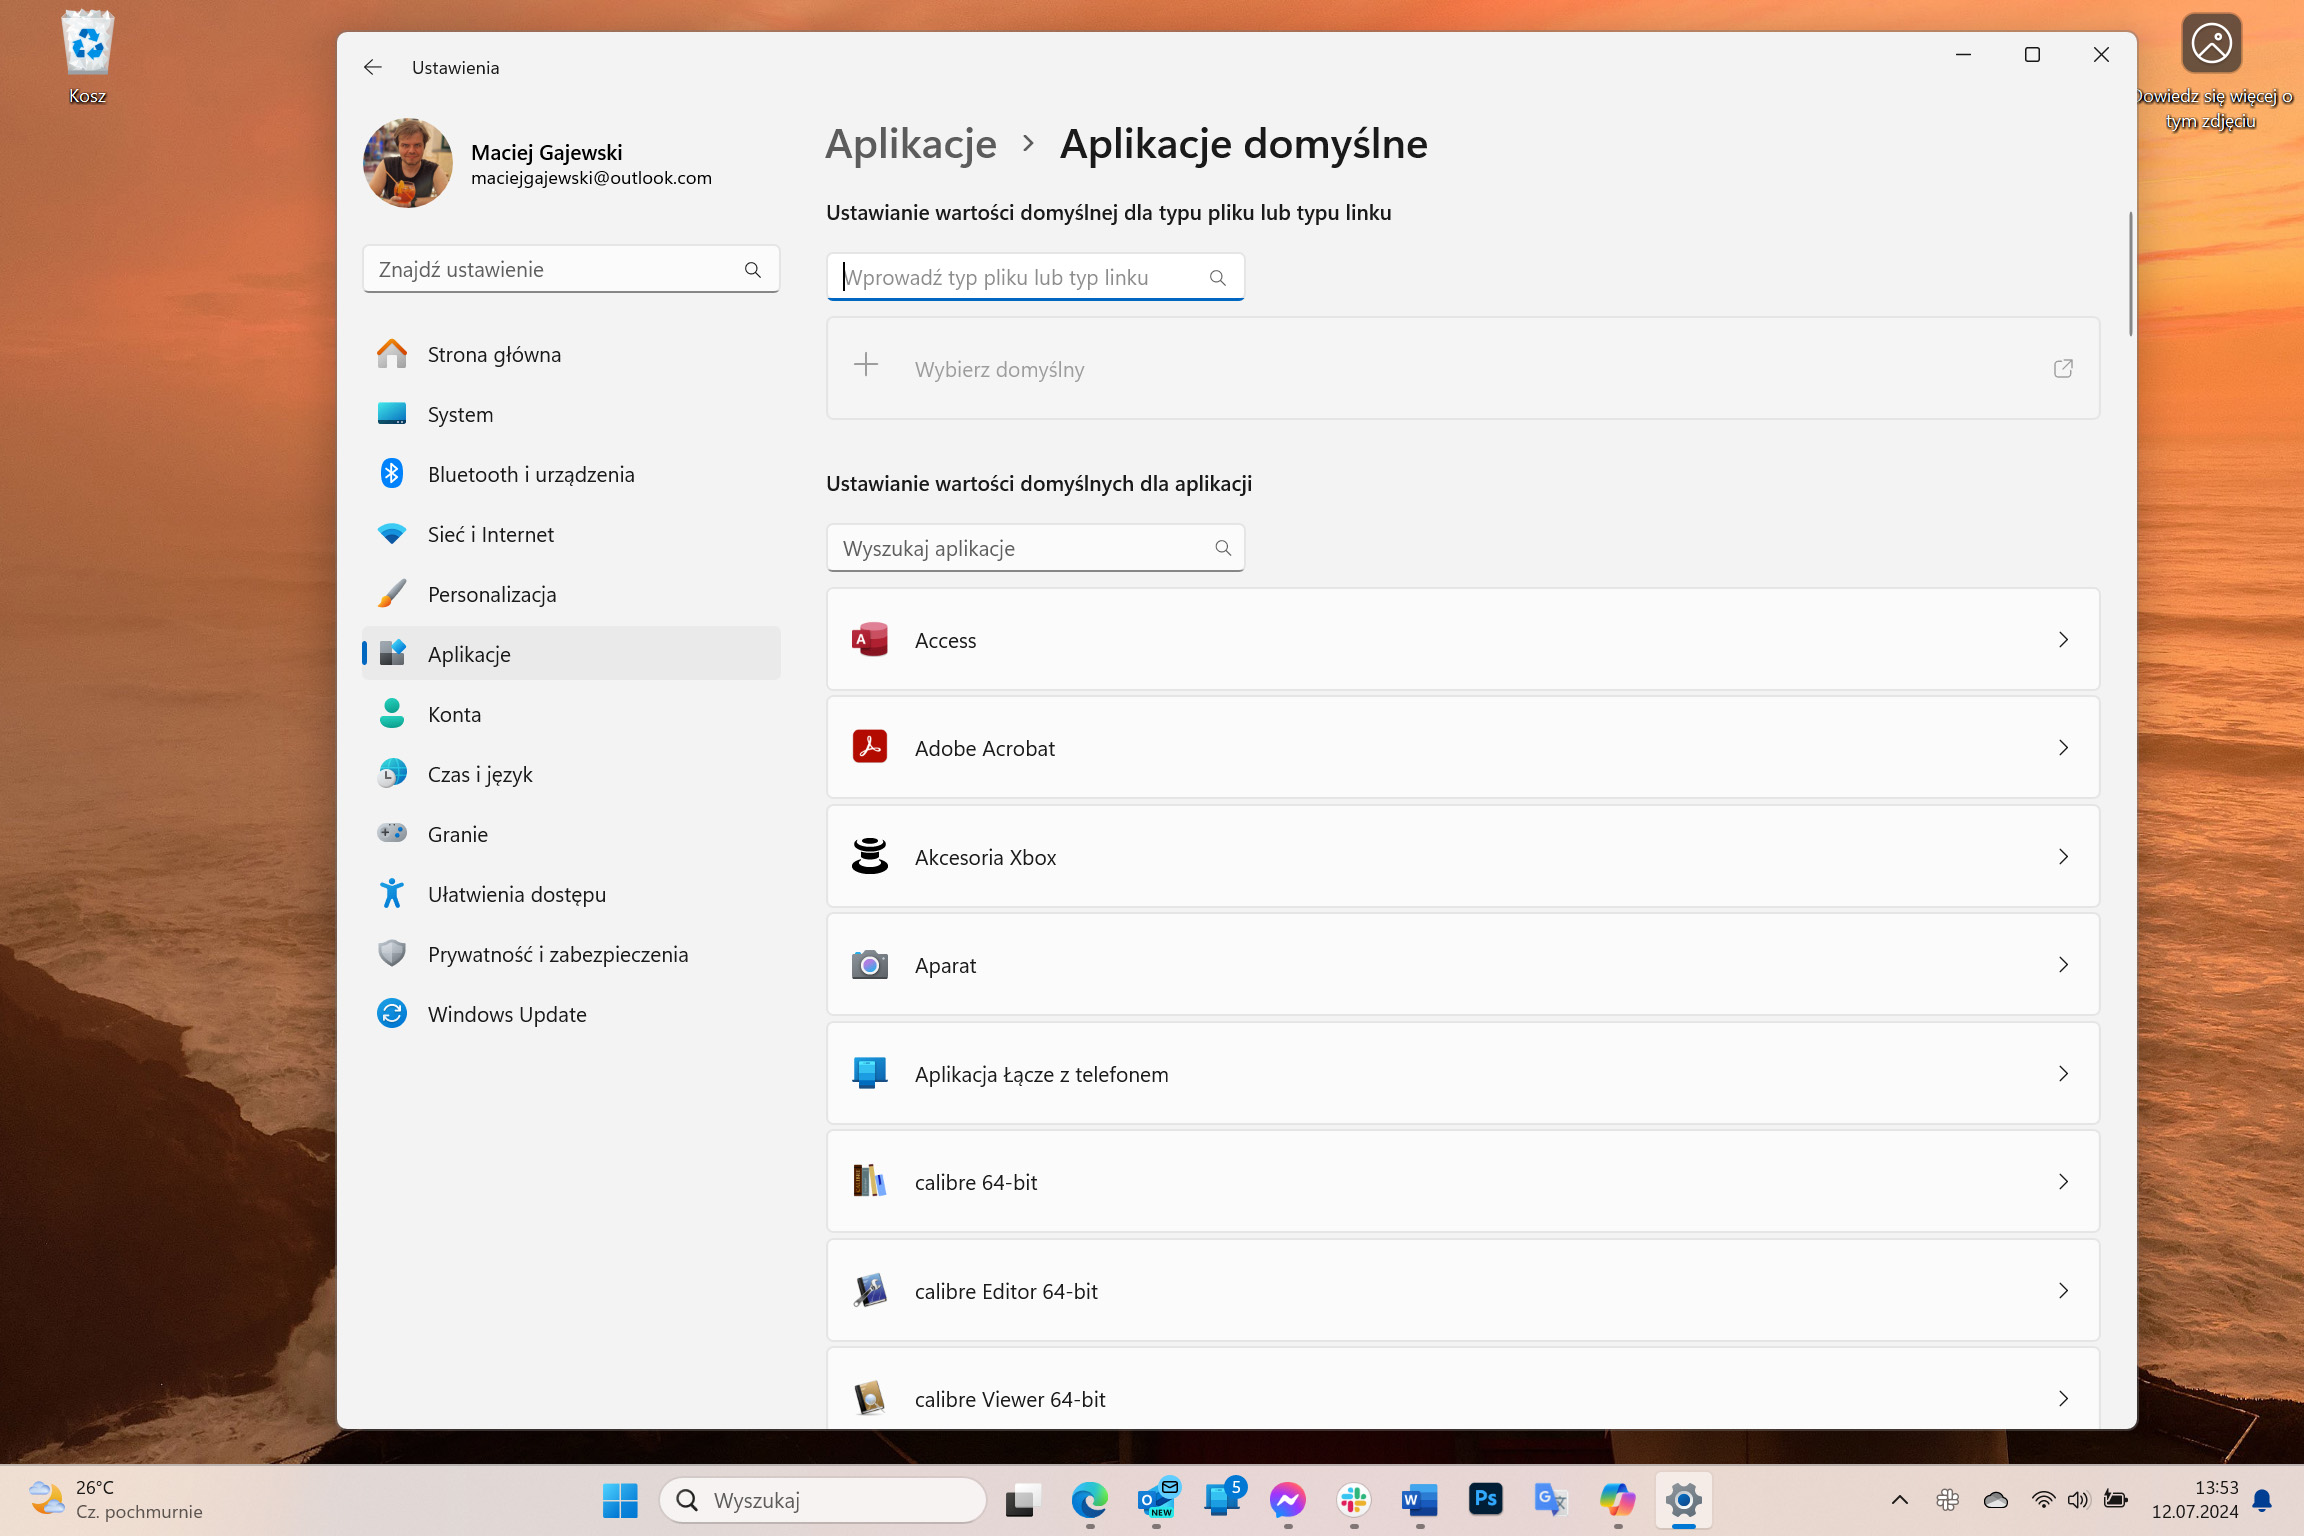Click the calibre Viewer 64-bit icon
2304x1536 pixels.
870,1398
